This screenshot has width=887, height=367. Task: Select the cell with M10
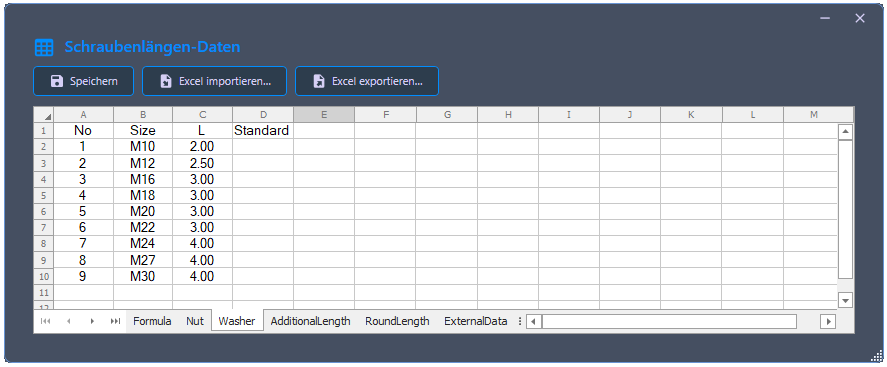143,147
